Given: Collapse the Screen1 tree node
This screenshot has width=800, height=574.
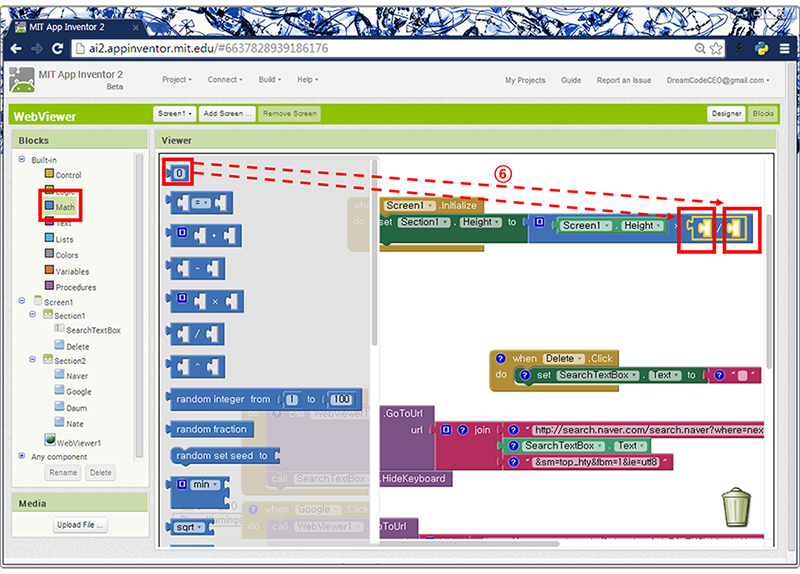Looking at the screenshot, I should click(x=21, y=301).
